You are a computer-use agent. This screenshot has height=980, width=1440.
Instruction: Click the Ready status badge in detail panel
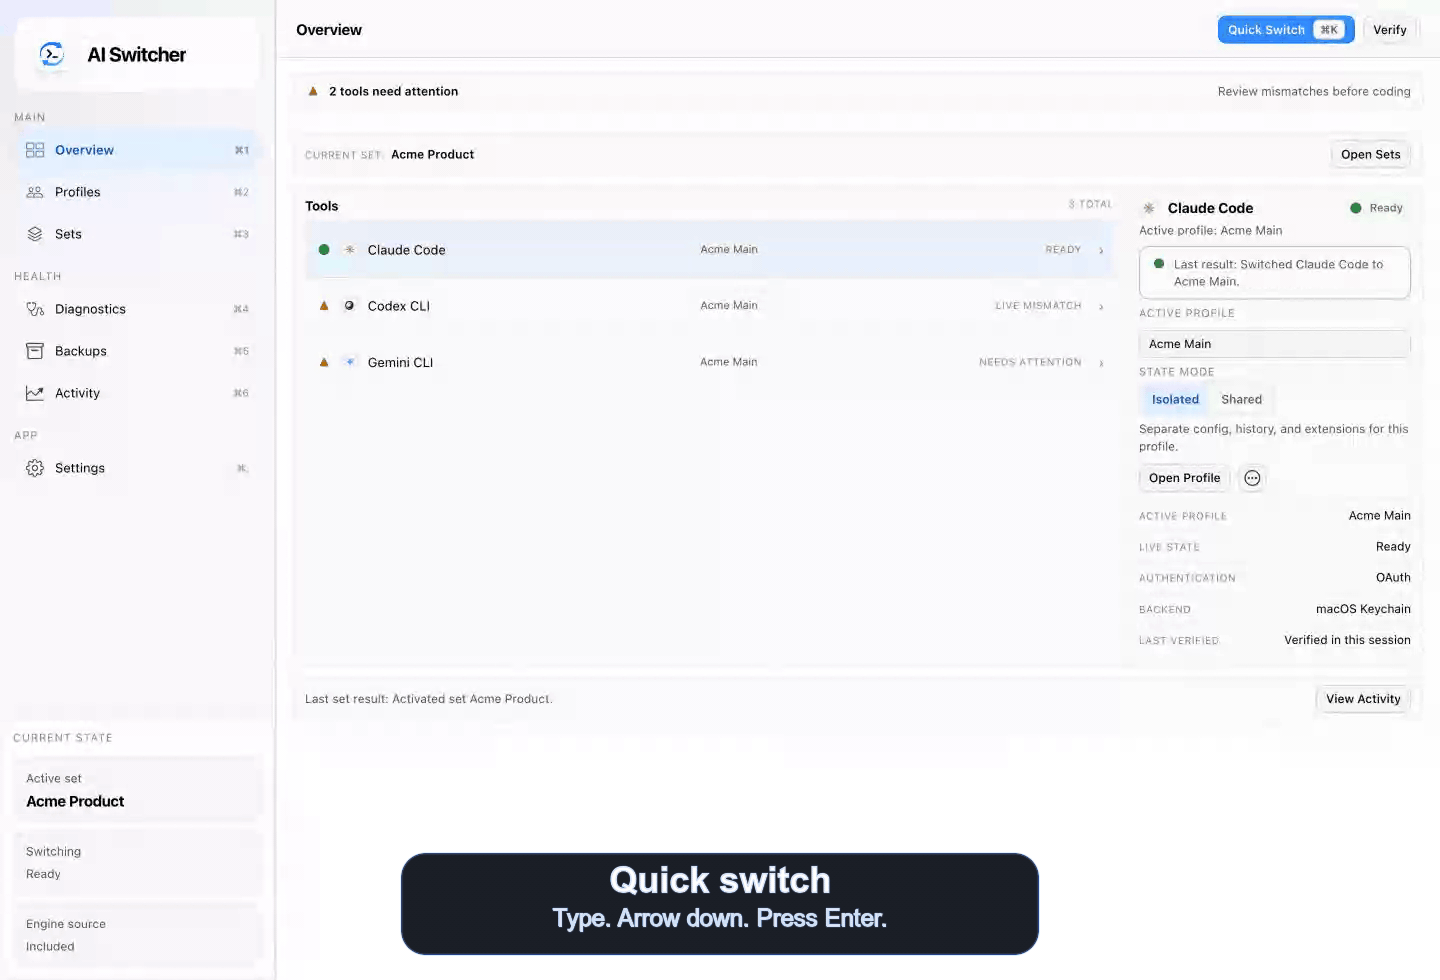tap(1376, 208)
